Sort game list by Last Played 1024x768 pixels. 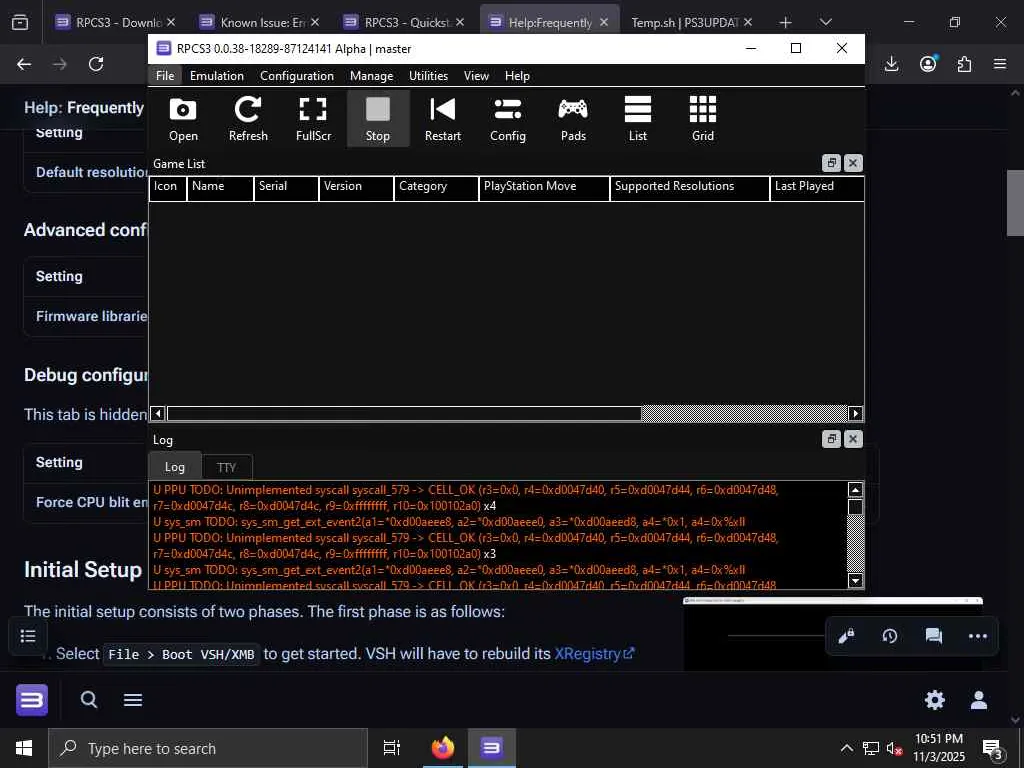pyautogui.click(x=818, y=188)
